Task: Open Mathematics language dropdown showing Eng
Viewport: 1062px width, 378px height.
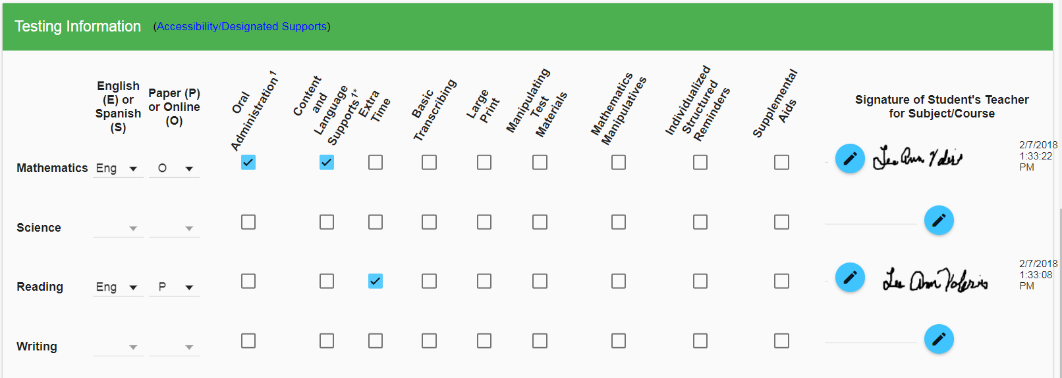Action: (x=118, y=168)
